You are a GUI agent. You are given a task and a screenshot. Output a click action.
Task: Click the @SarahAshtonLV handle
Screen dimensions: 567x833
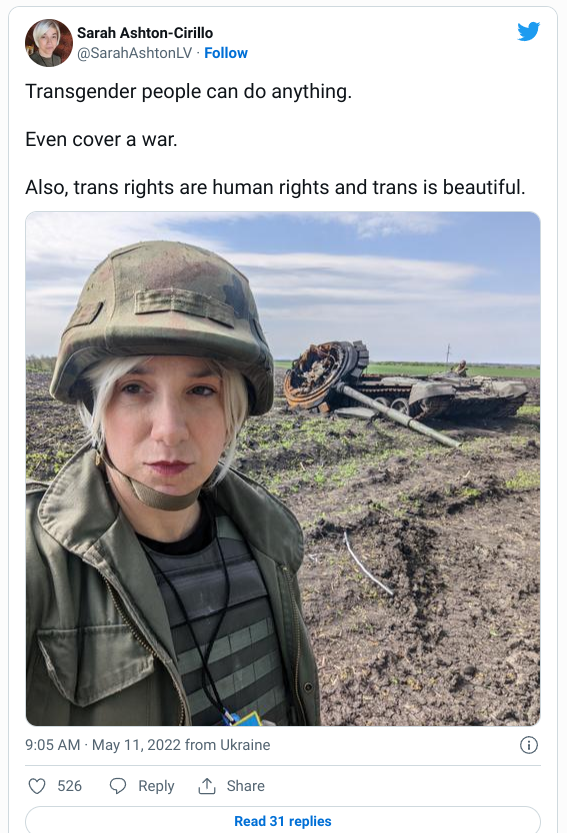point(134,53)
